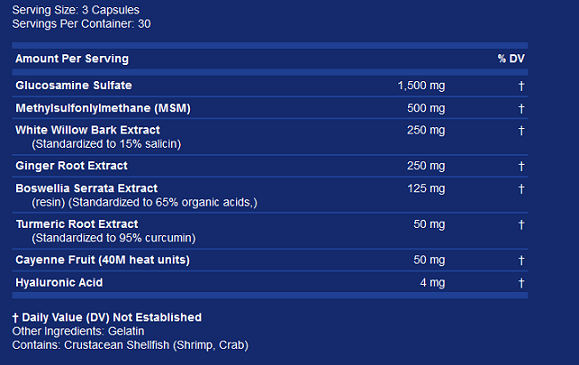Click the Serving Size: 3 Capsules text
Image resolution: width=579 pixels, height=365 pixels.
click(76, 10)
